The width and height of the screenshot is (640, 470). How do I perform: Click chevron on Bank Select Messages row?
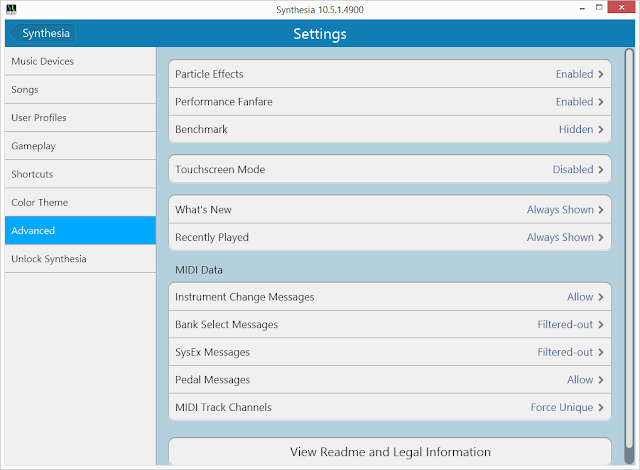[x=601, y=325]
